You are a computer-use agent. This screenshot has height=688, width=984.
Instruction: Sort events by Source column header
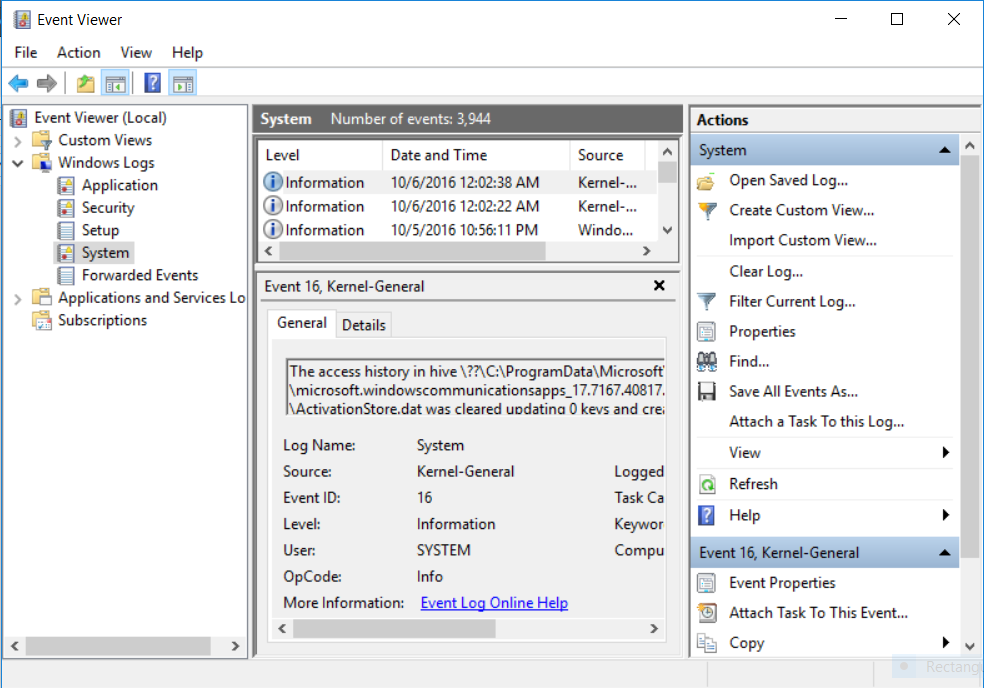coord(607,155)
